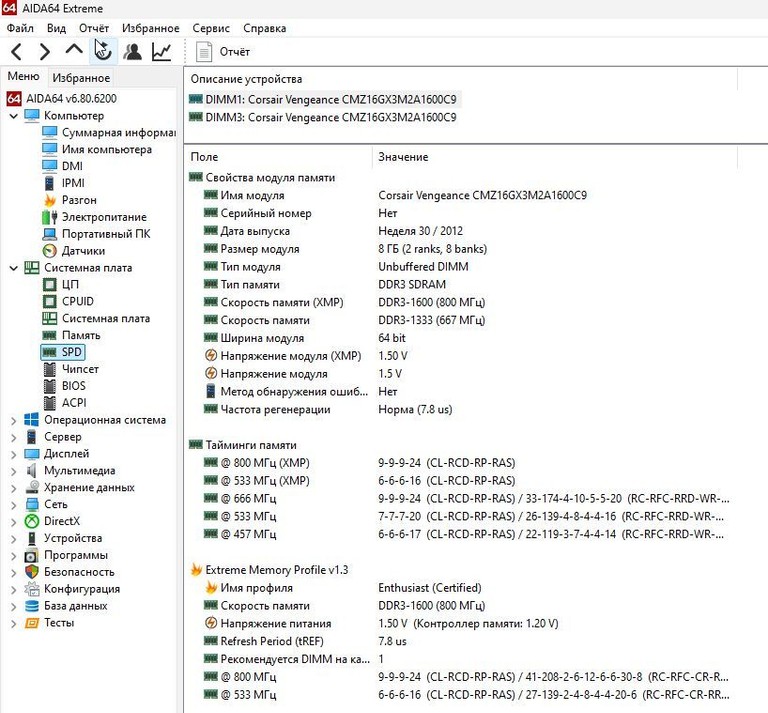768x713 pixels.
Task: Click the Extreme Memory Profile v1.3 flame icon
Action: click(x=196, y=570)
